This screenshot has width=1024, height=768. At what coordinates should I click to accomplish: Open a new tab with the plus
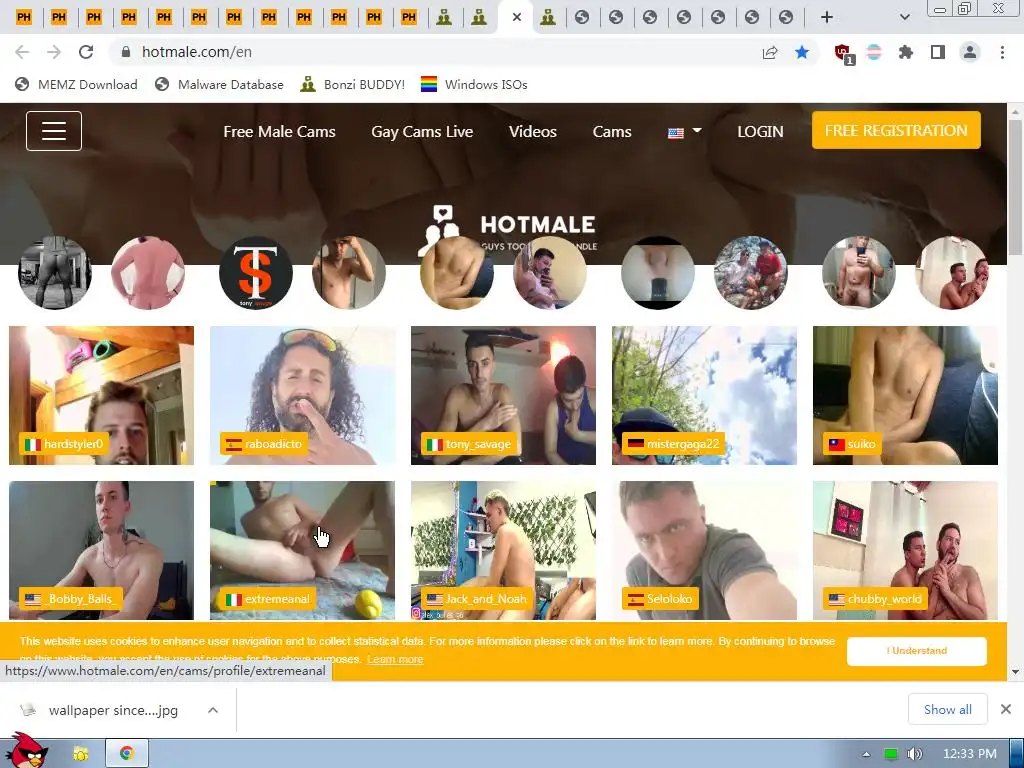pos(827,17)
